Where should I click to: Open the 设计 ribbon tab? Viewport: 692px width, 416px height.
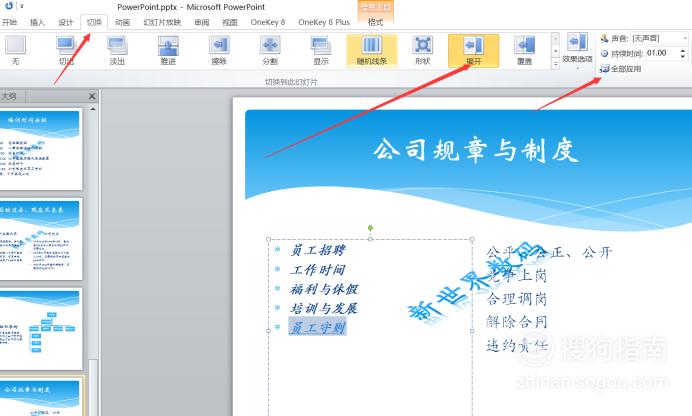[65, 22]
